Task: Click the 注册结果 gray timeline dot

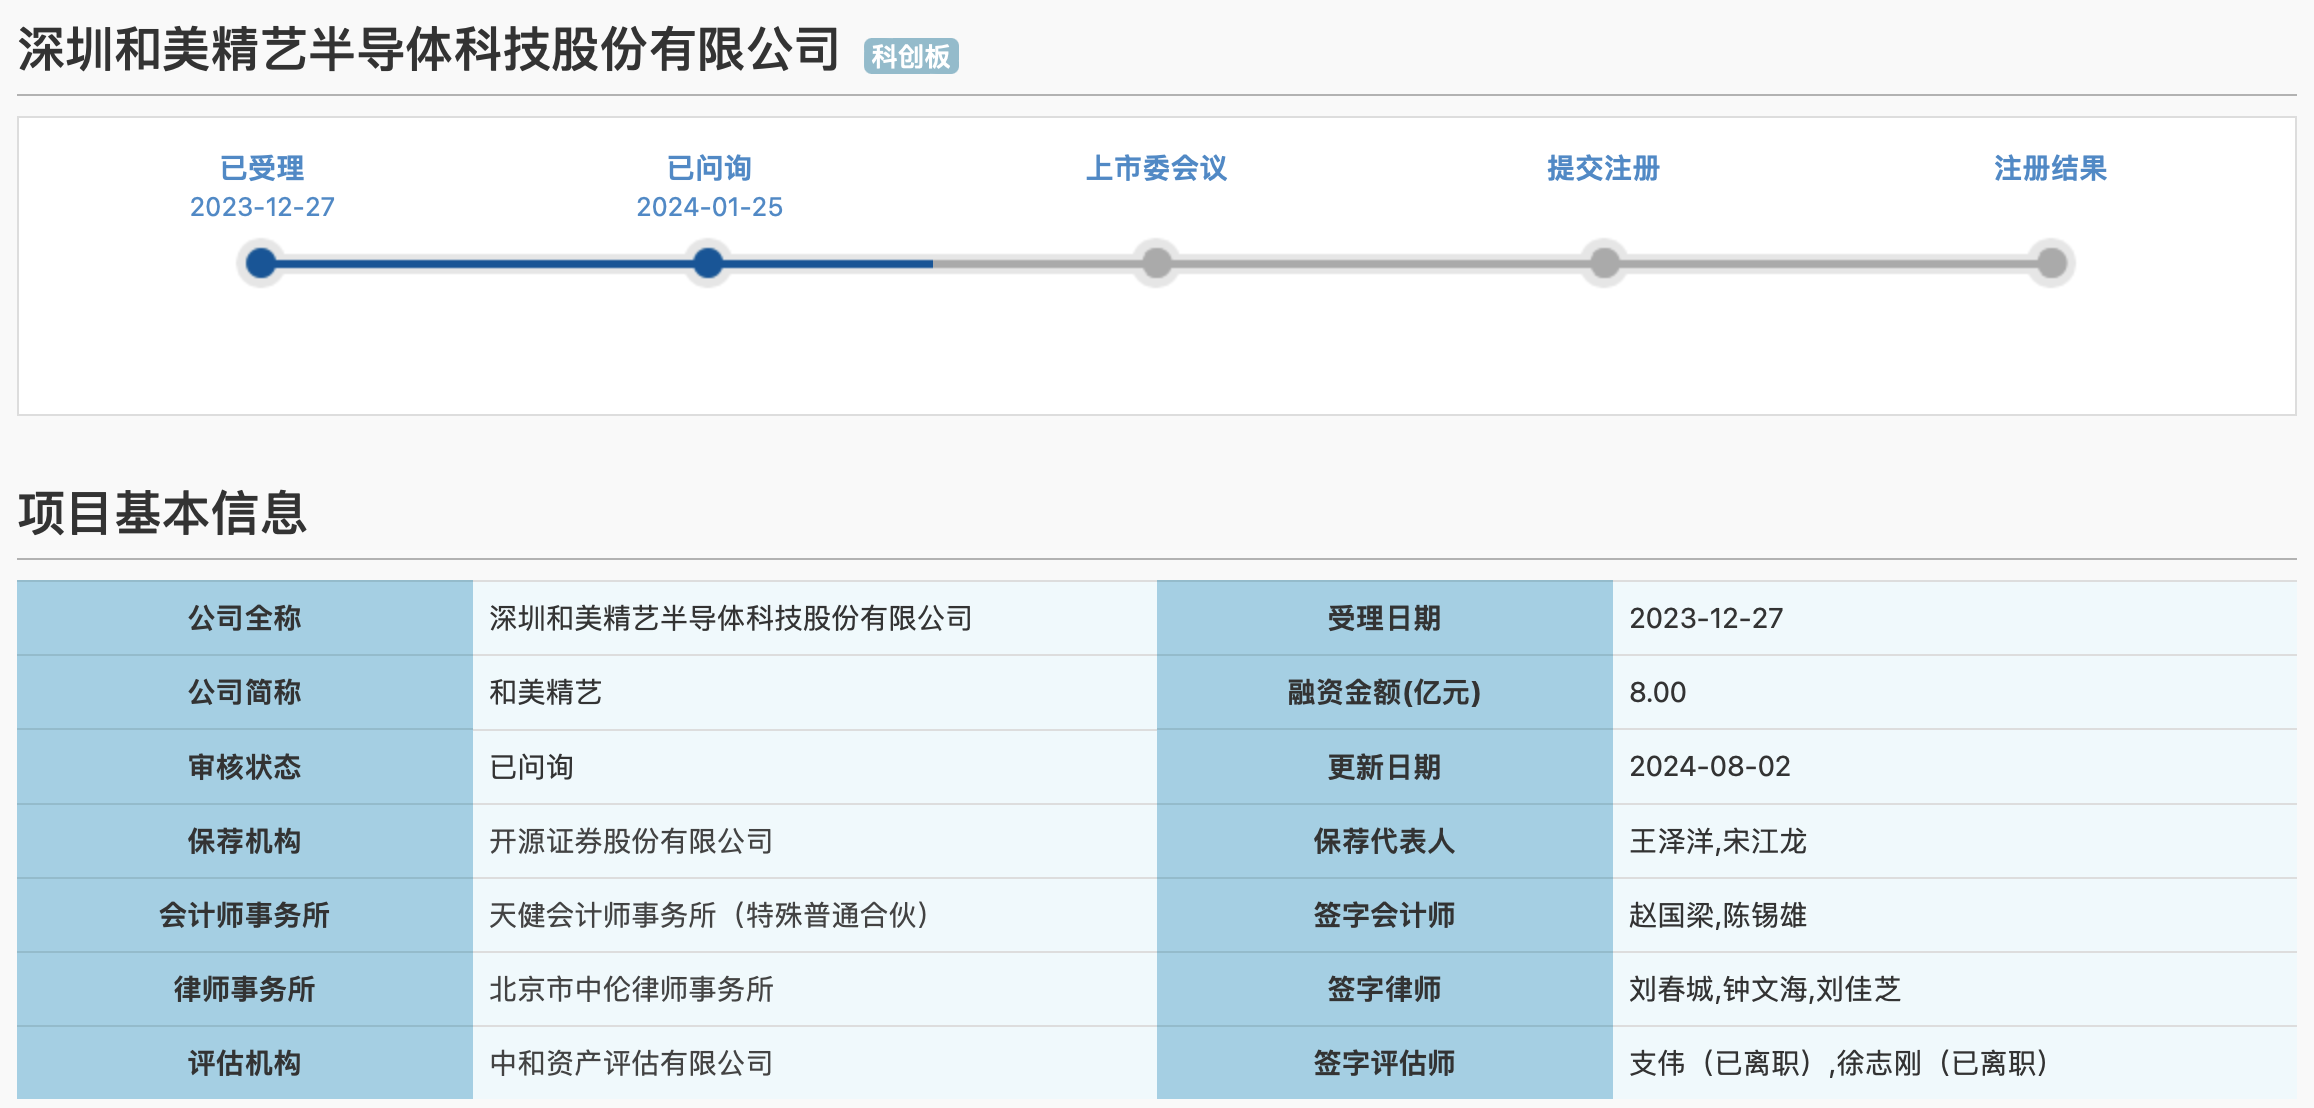Action: coord(2051,263)
